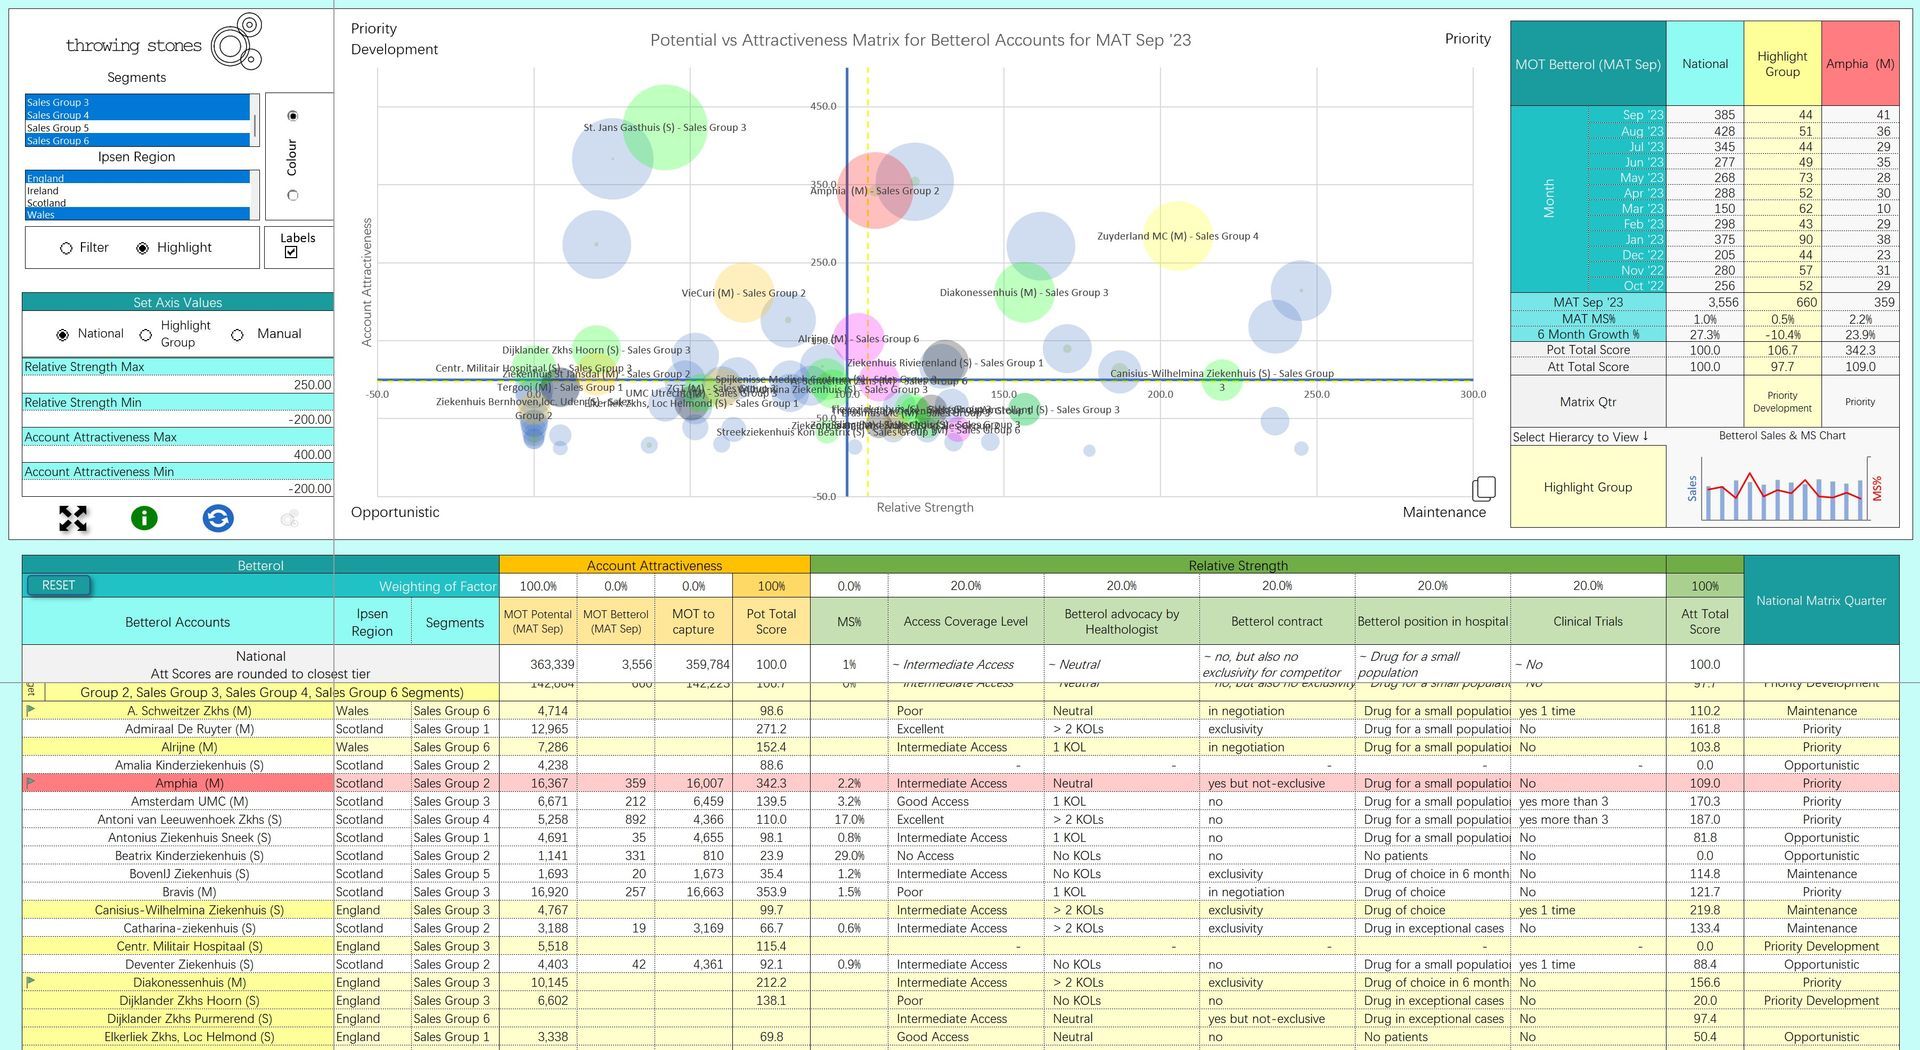This screenshot has width=1920, height=1050.
Task: Click the full-screen expand arrows icon
Action: [73, 518]
